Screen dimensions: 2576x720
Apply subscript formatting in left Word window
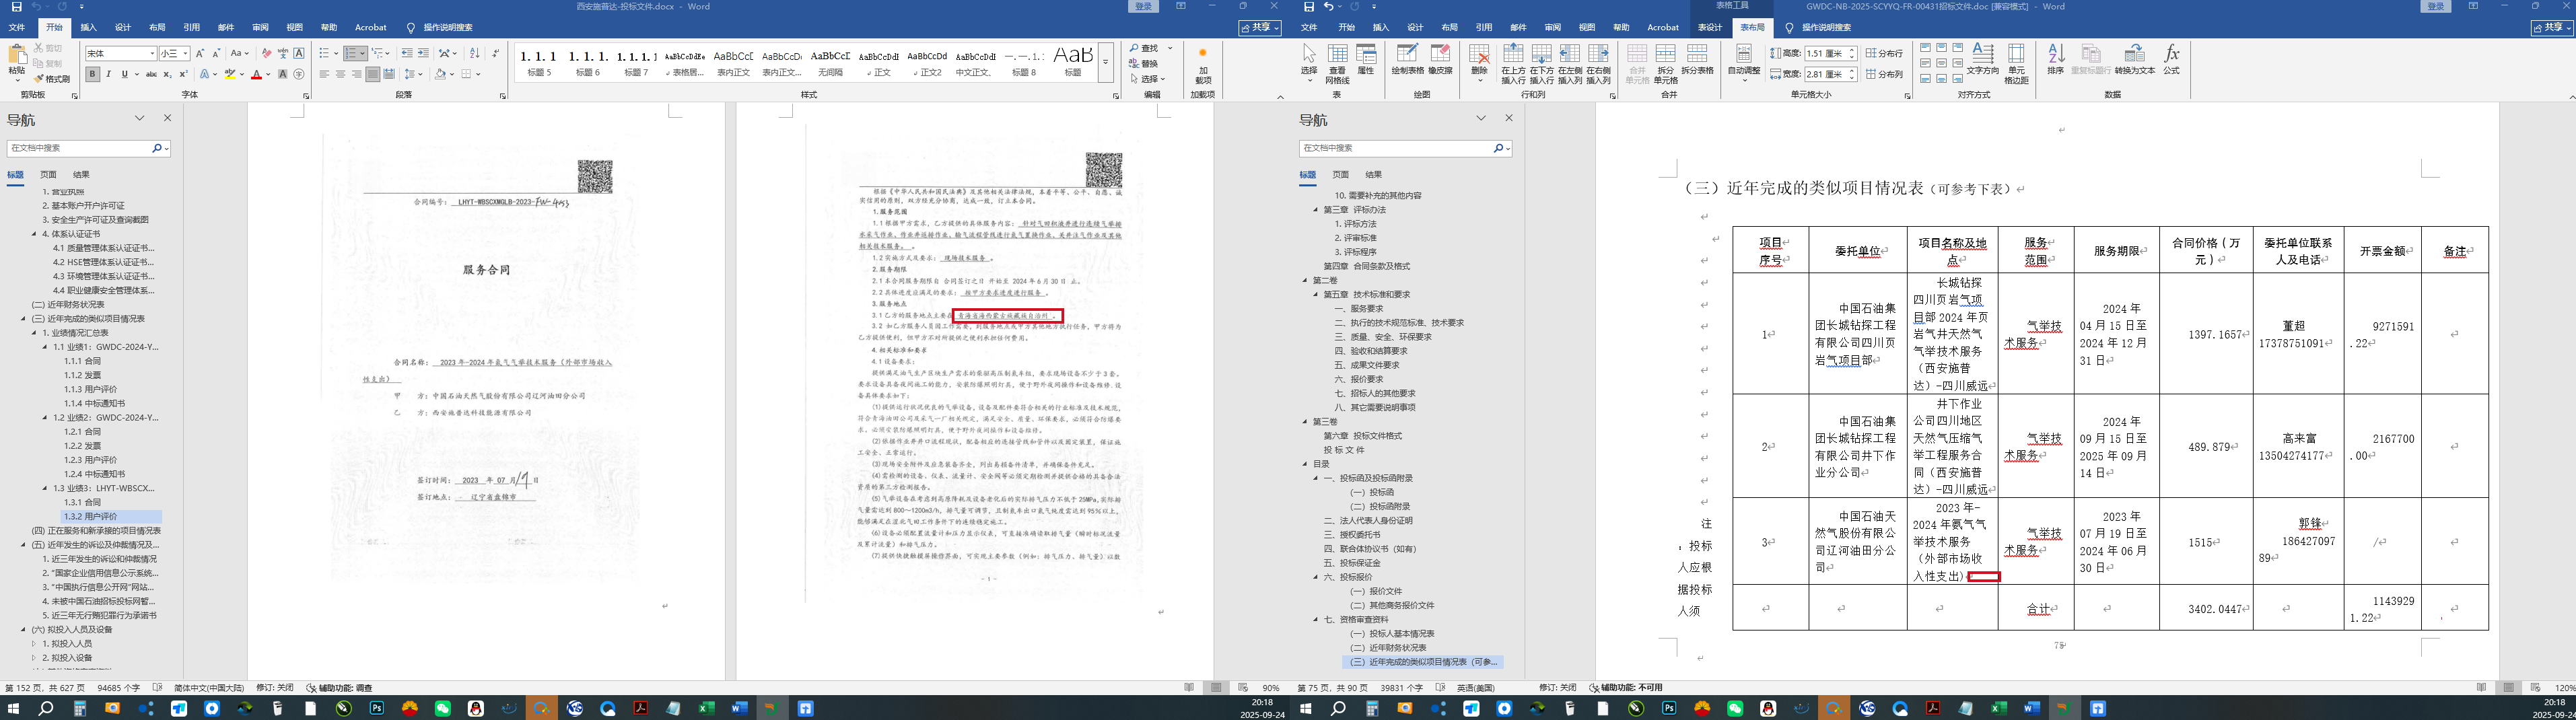pos(167,74)
